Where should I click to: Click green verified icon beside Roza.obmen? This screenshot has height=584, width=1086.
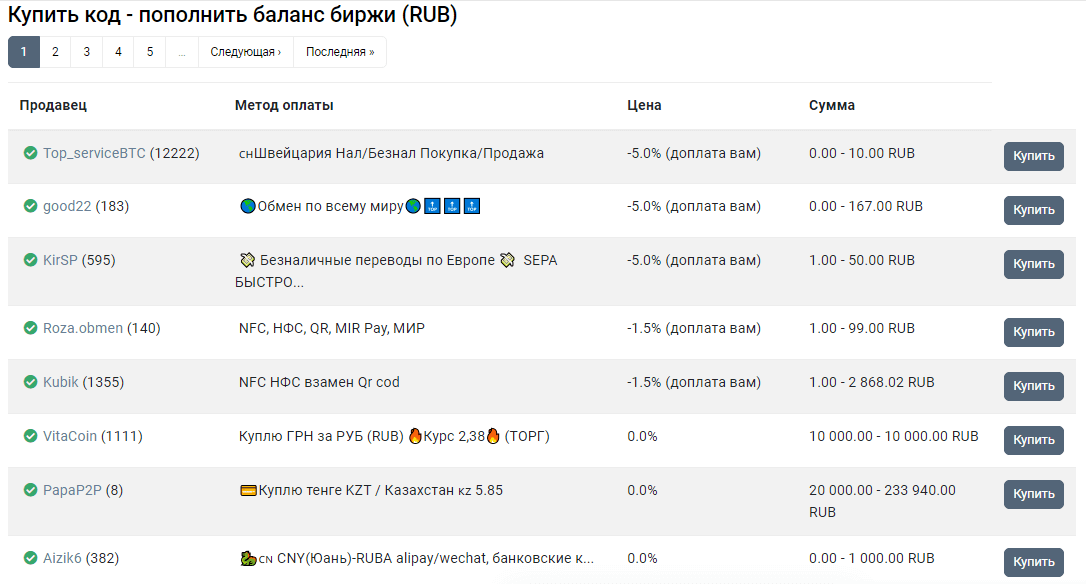(x=30, y=328)
